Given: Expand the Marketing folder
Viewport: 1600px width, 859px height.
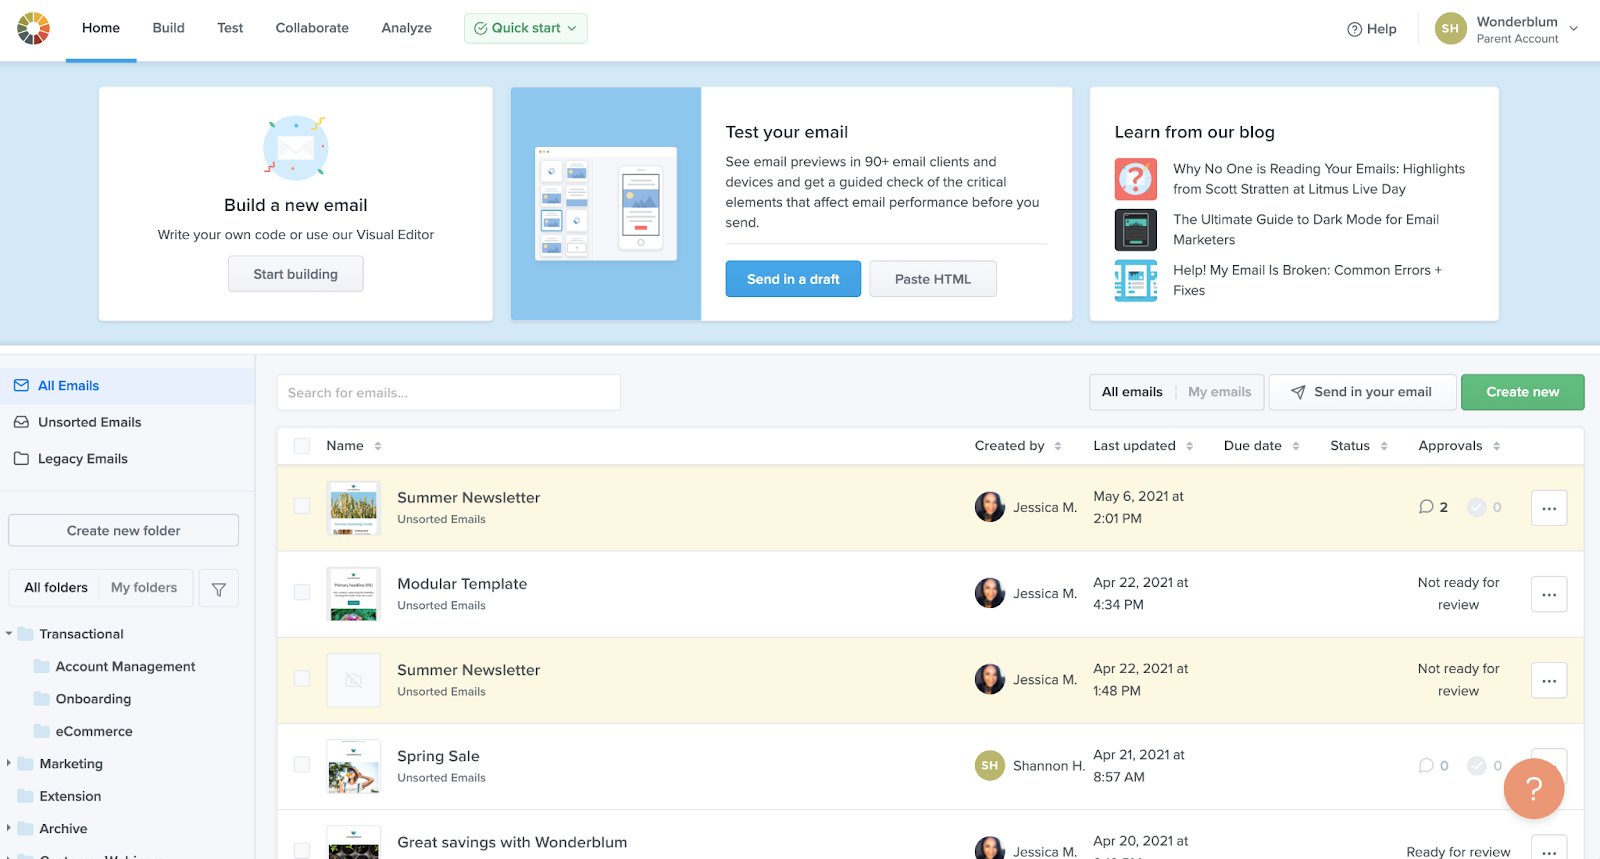Looking at the screenshot, I should [x=9, y=763].
